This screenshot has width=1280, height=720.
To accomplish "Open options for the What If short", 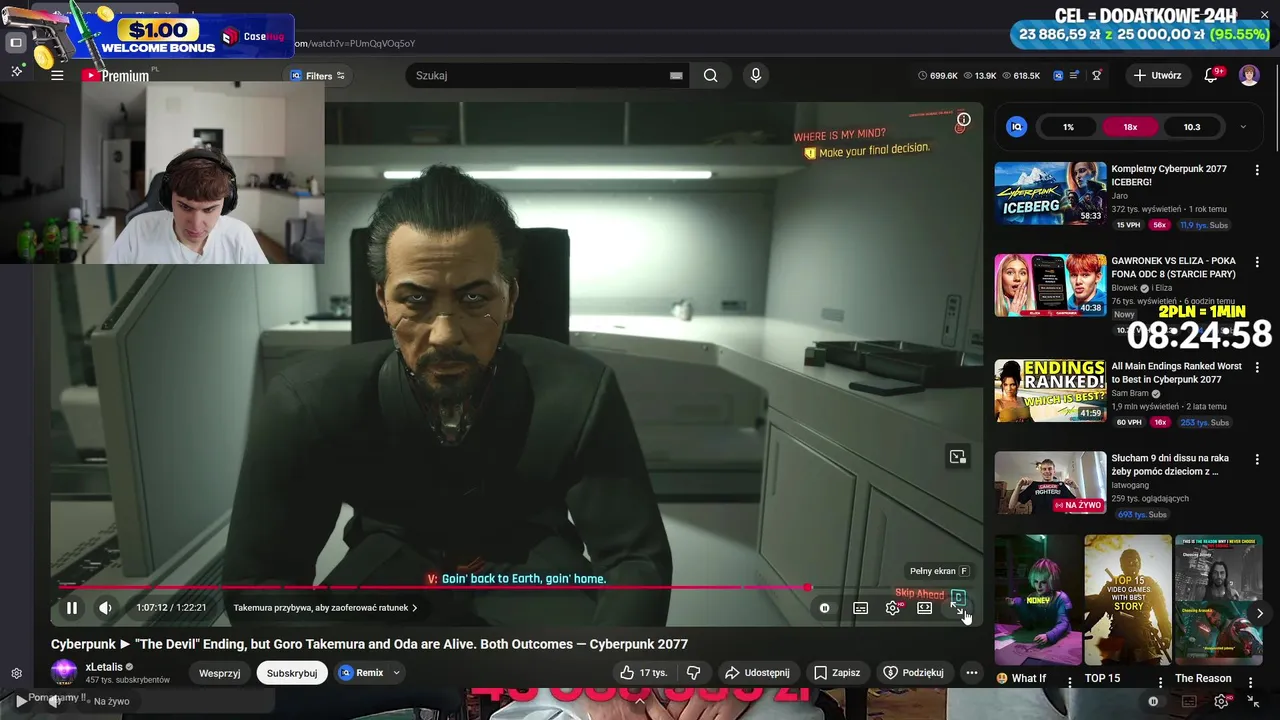I will click(x=1069, y=681).
